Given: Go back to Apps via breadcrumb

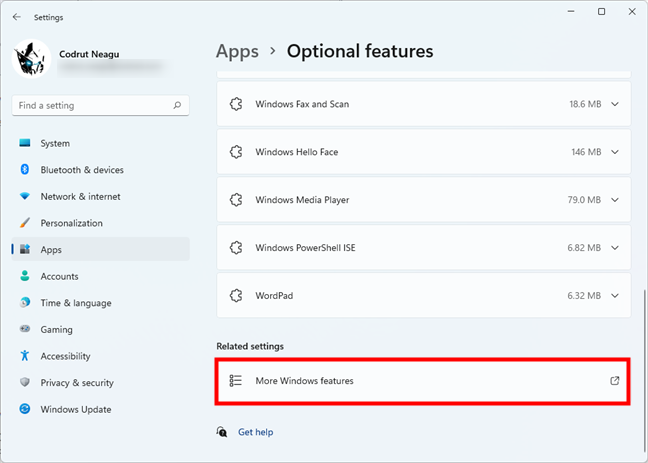Looking at the screenshot, I should (x=237, y=51).
